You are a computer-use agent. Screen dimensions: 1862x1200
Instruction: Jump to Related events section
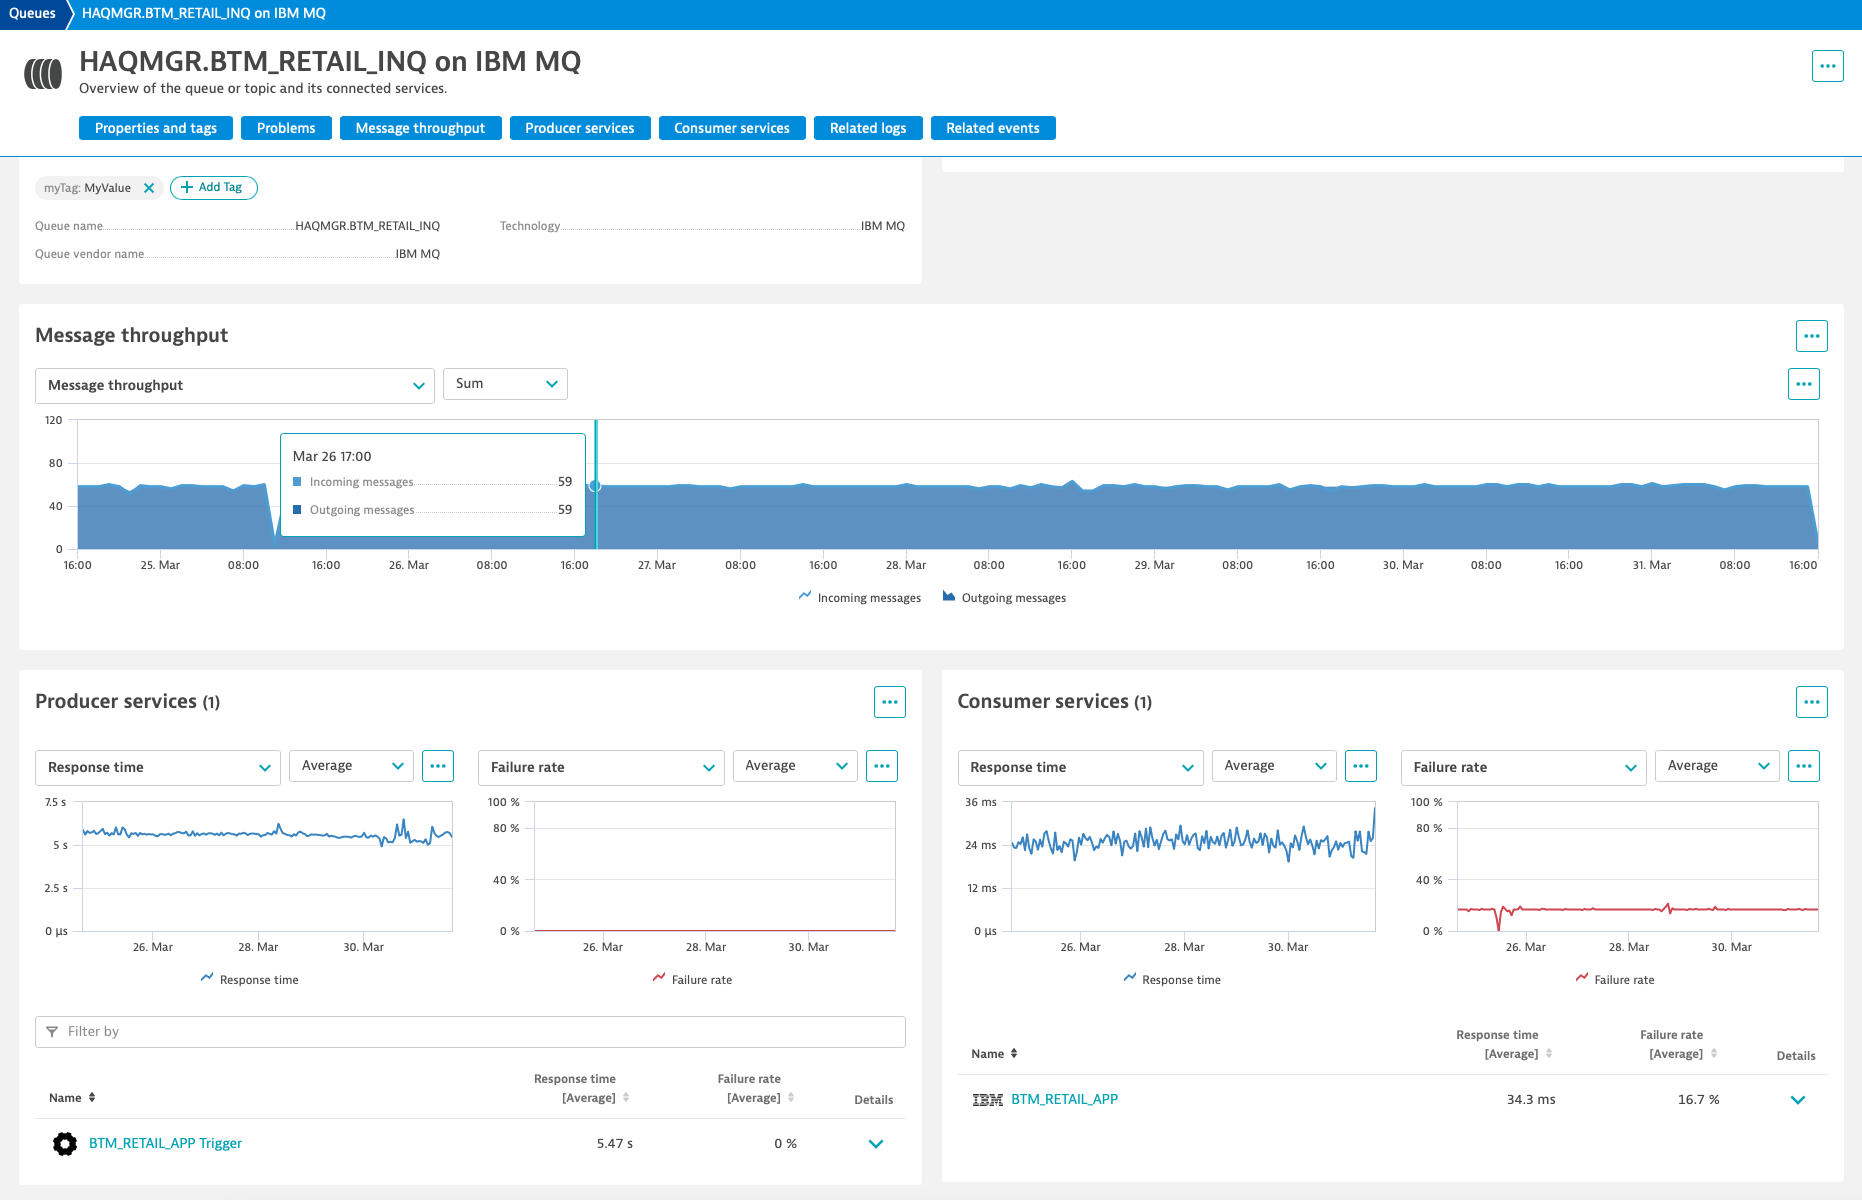[x=993, y=128]
